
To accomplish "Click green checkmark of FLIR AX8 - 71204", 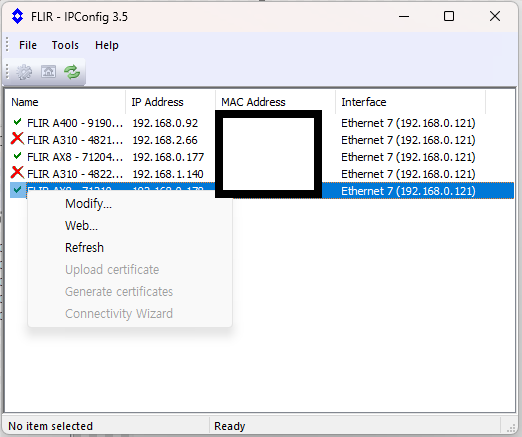I will [17, 156].
